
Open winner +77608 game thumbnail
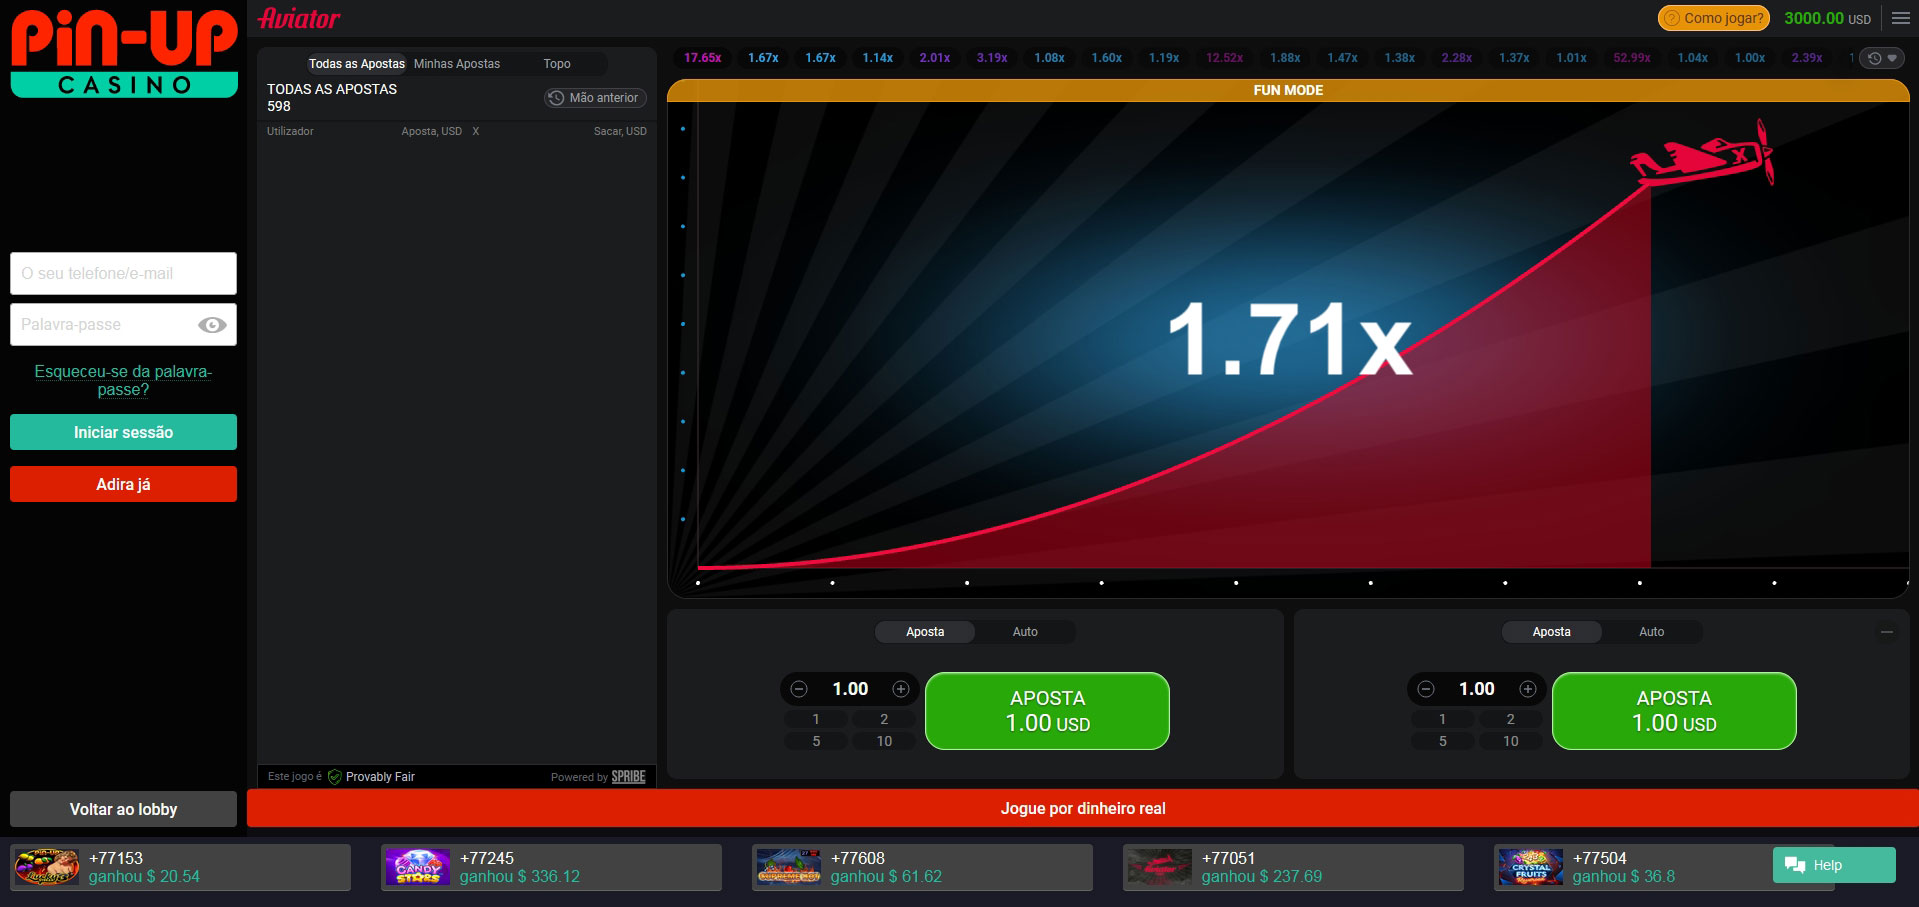788,867
